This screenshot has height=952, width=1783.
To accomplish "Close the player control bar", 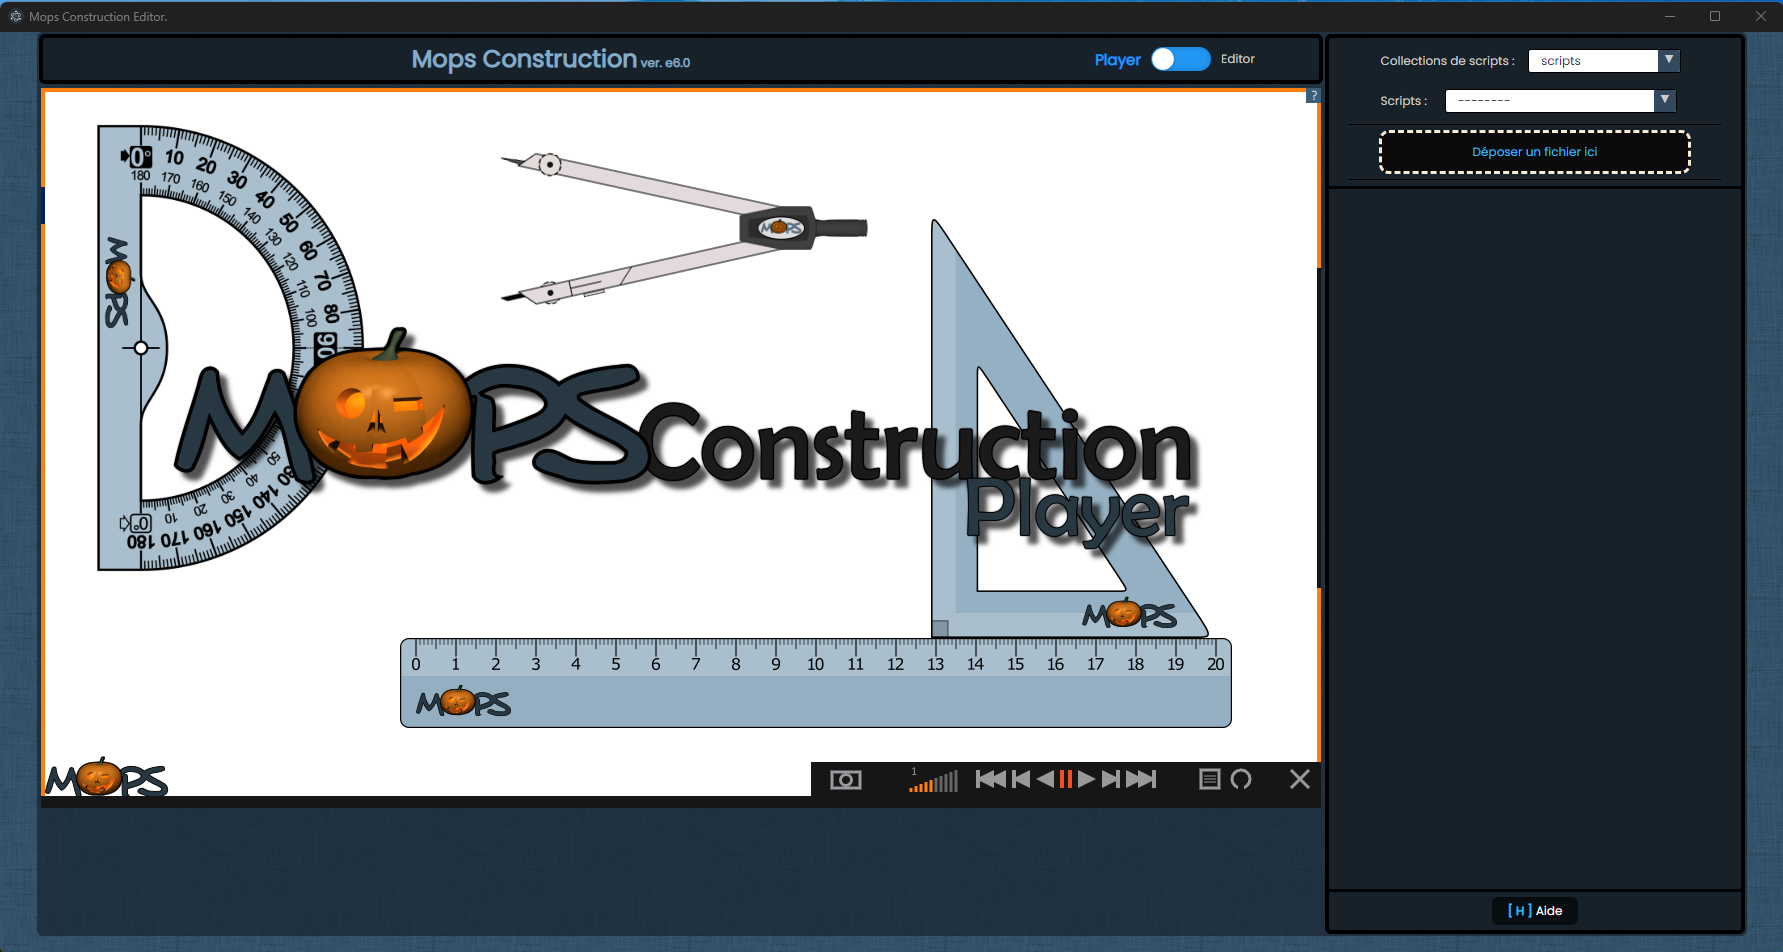I will pyautogui.click(x=1299, y=779).
